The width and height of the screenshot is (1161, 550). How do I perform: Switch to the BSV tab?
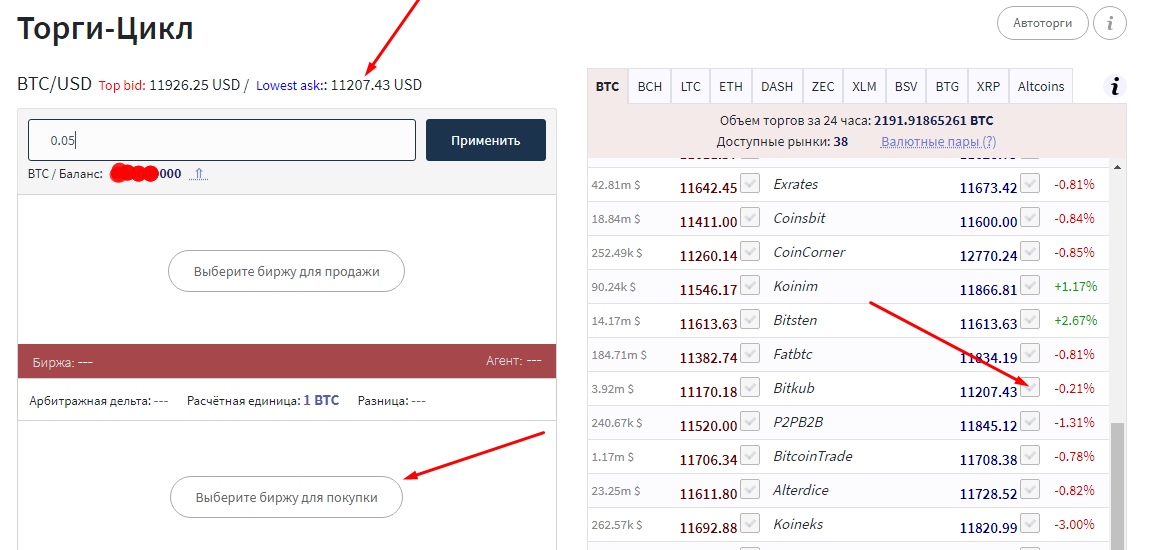pyautogui.click(x=906, y=87)
